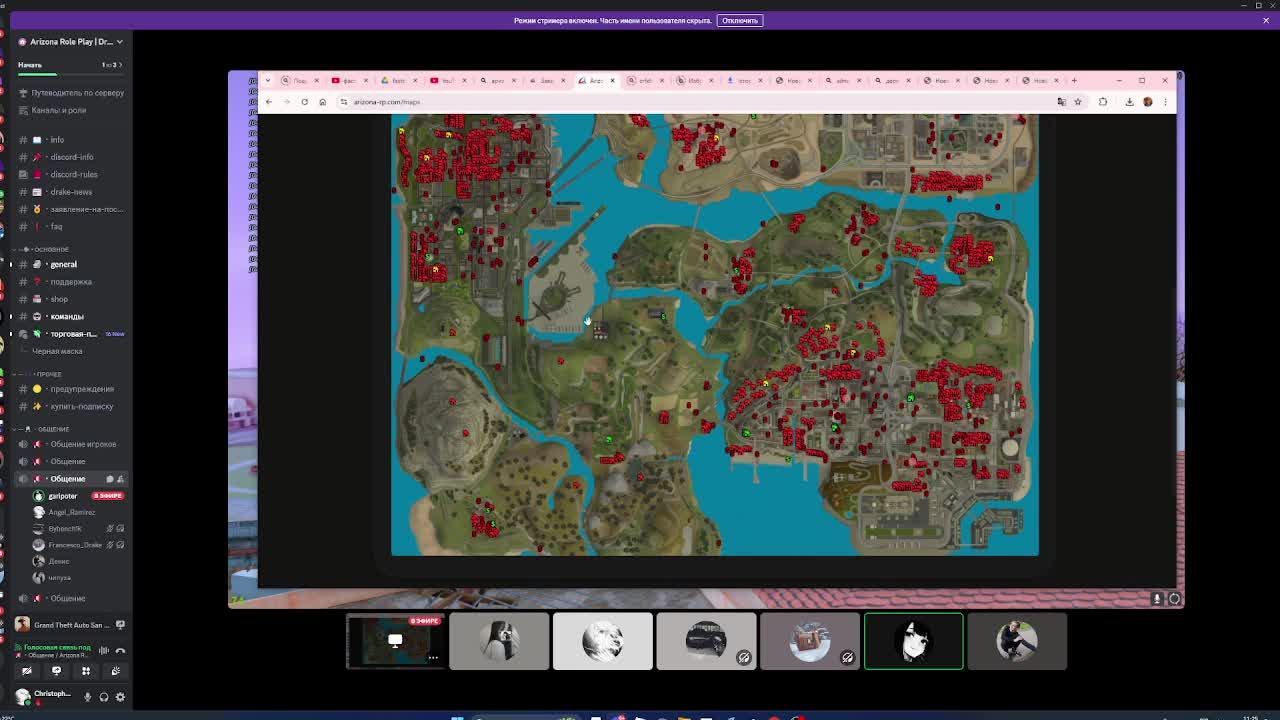This screenshot has width=1280, height=720.
Task: Reload the page in the shared browser
Action: (x=304, y=101)
